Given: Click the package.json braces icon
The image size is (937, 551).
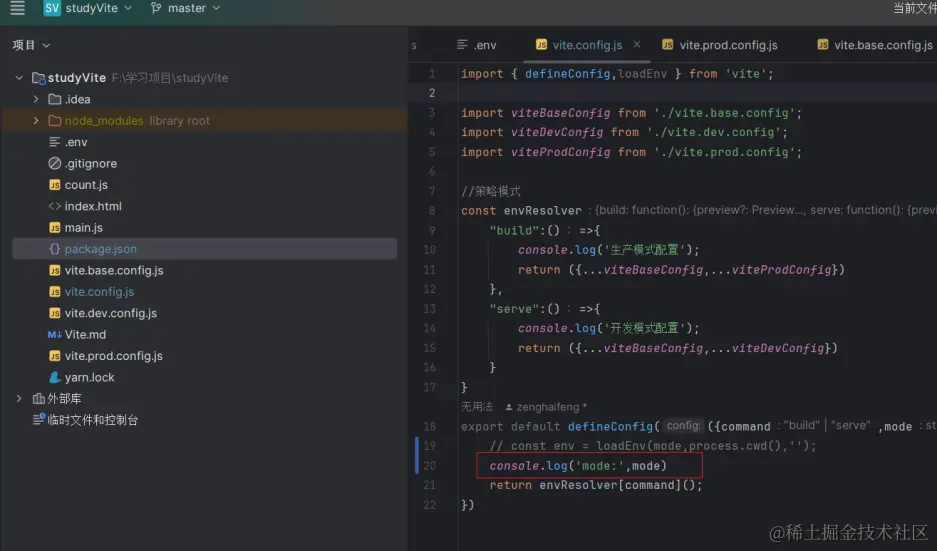Looking at the screenshot, I should [54, 249].
